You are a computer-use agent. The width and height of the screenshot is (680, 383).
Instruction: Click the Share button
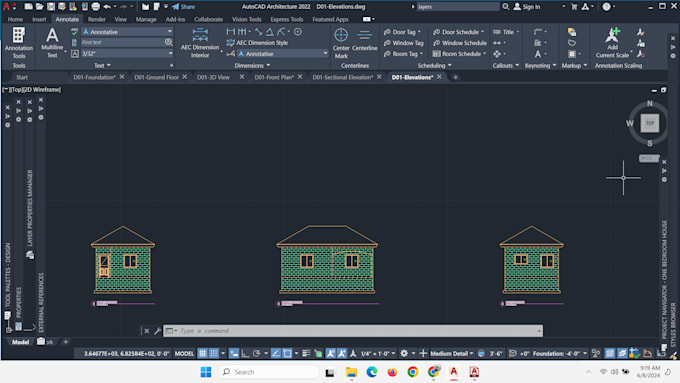183,7
